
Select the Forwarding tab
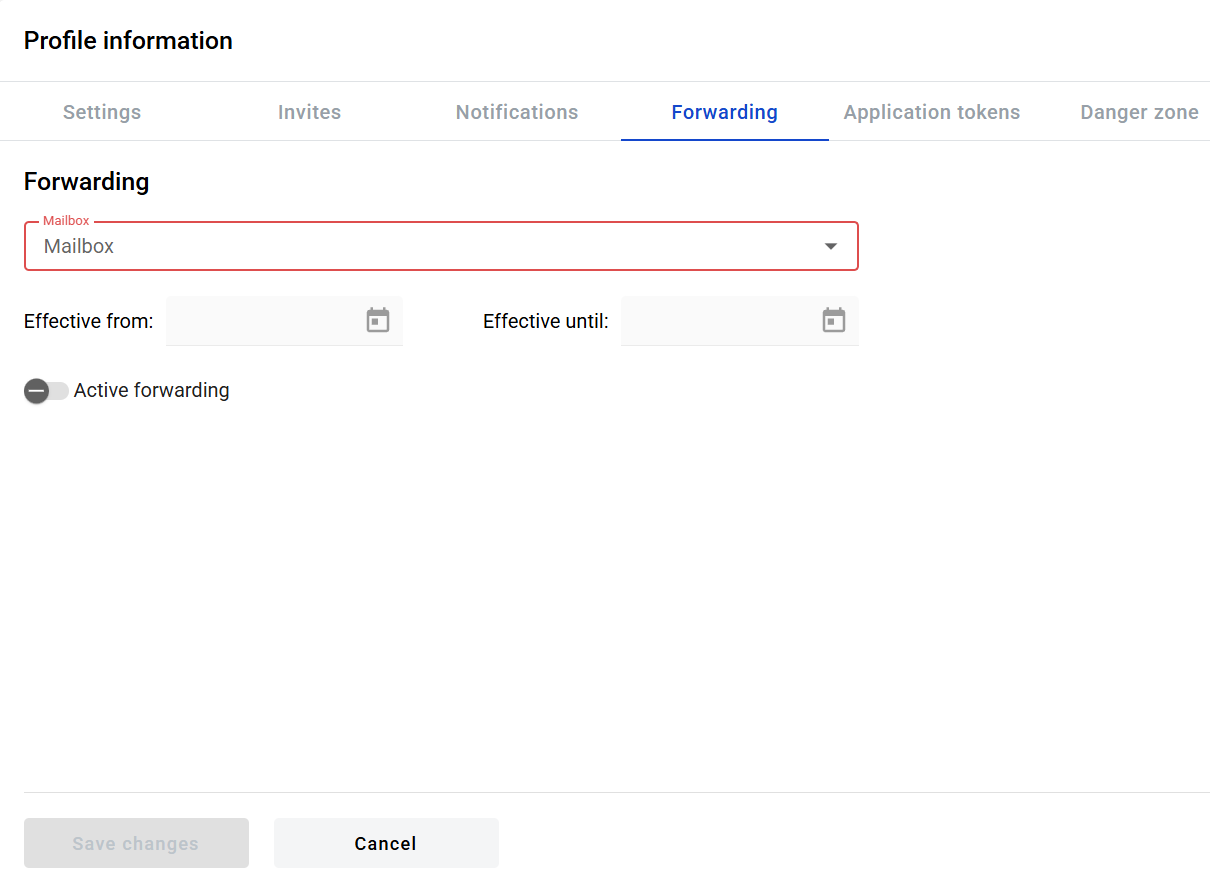tap(724, 112)
